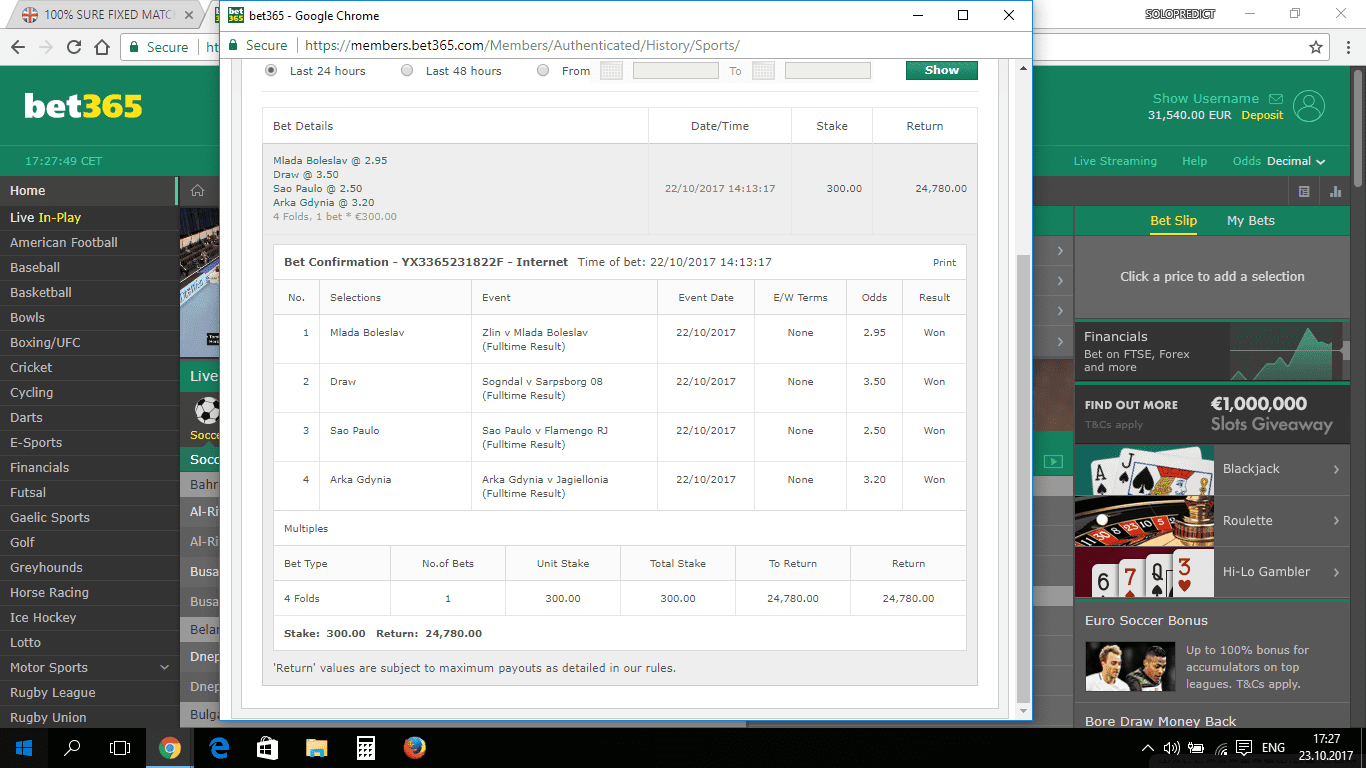
Task: Open Microsoft Edge from the taskbar
Action: 218,747
